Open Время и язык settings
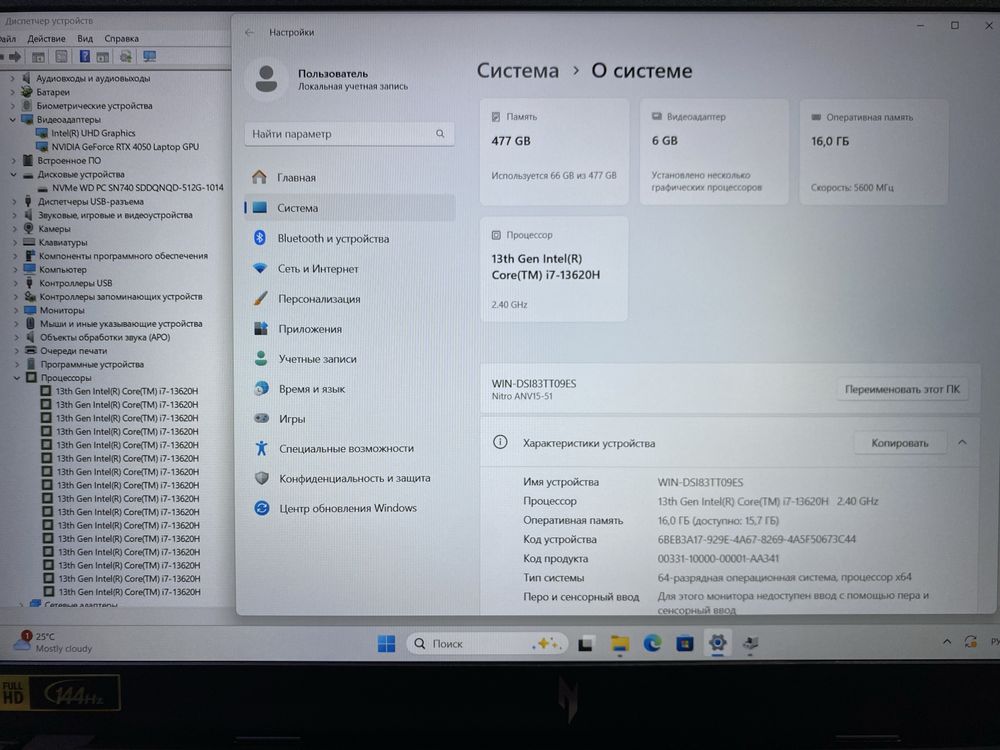The width and height of the screenshot is (1000, 750). (x=349, y=389)
